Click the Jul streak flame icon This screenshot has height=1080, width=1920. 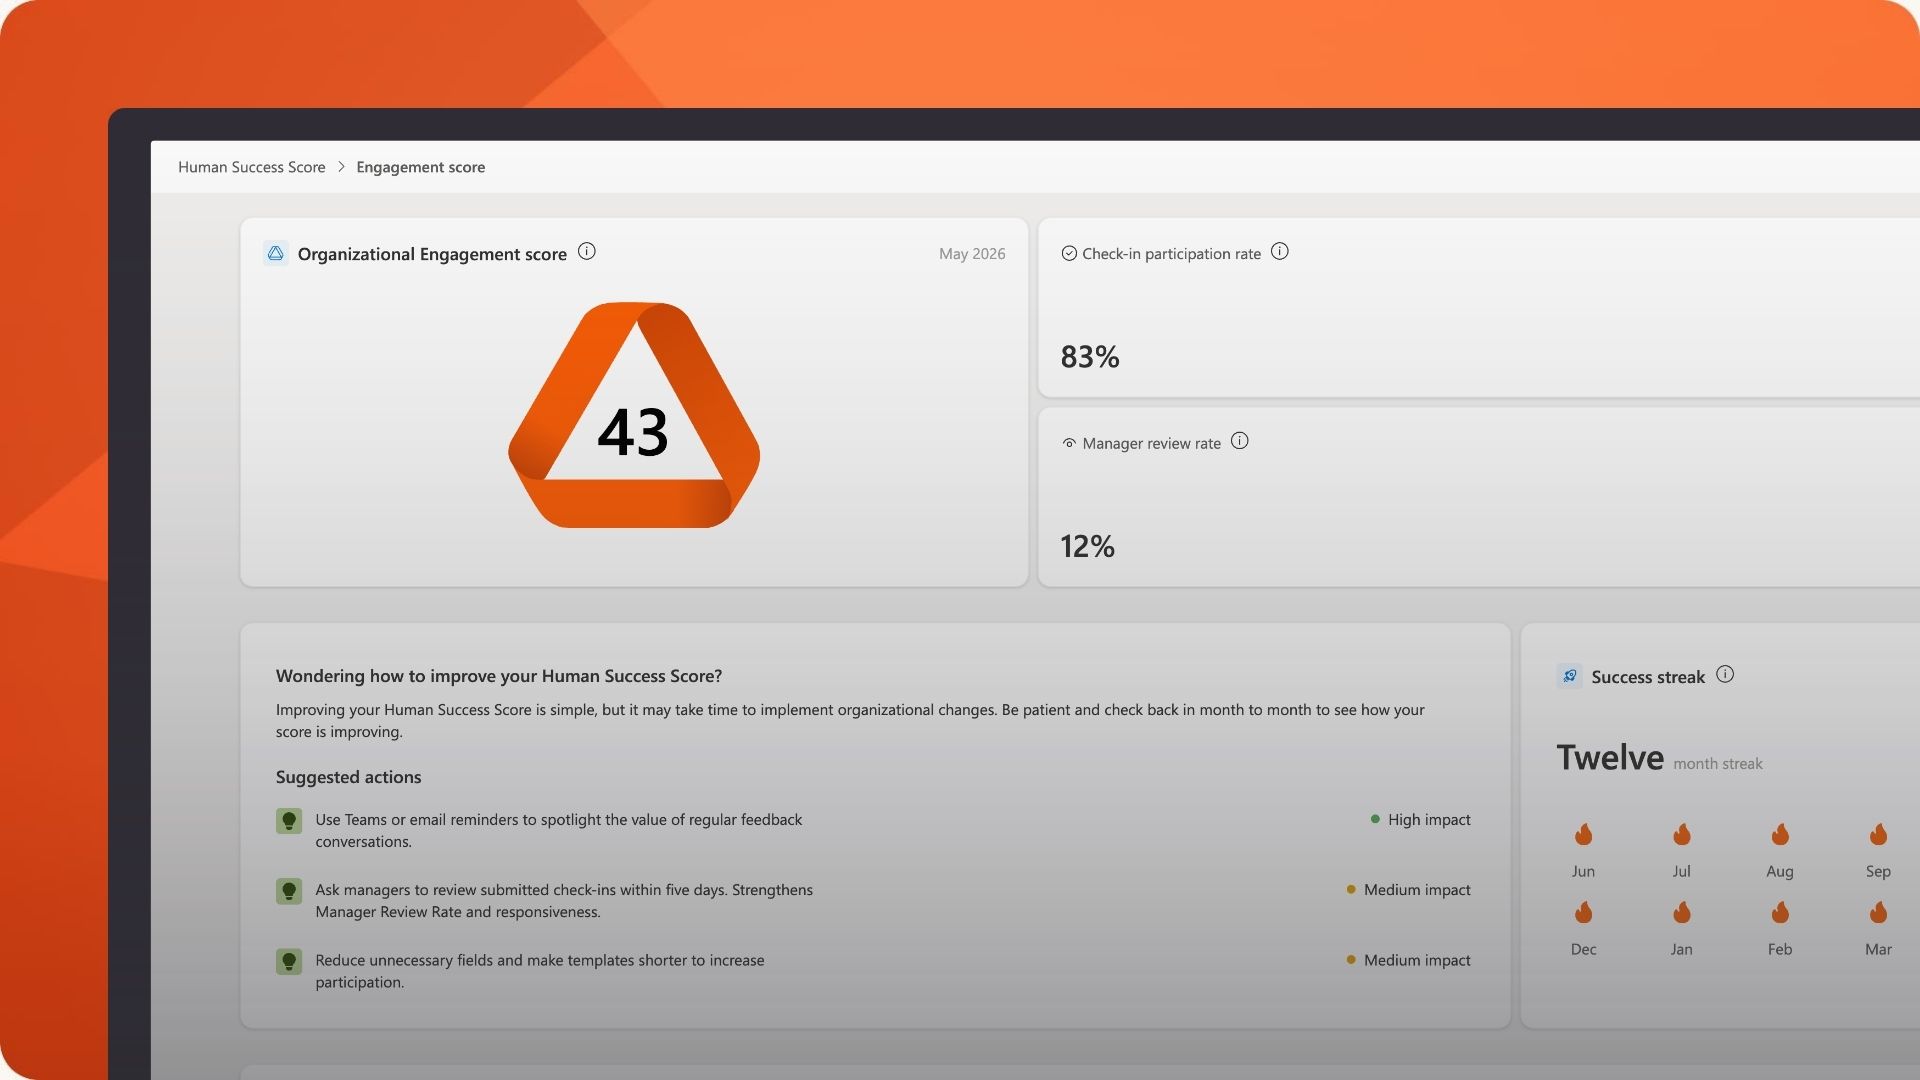1682,834
